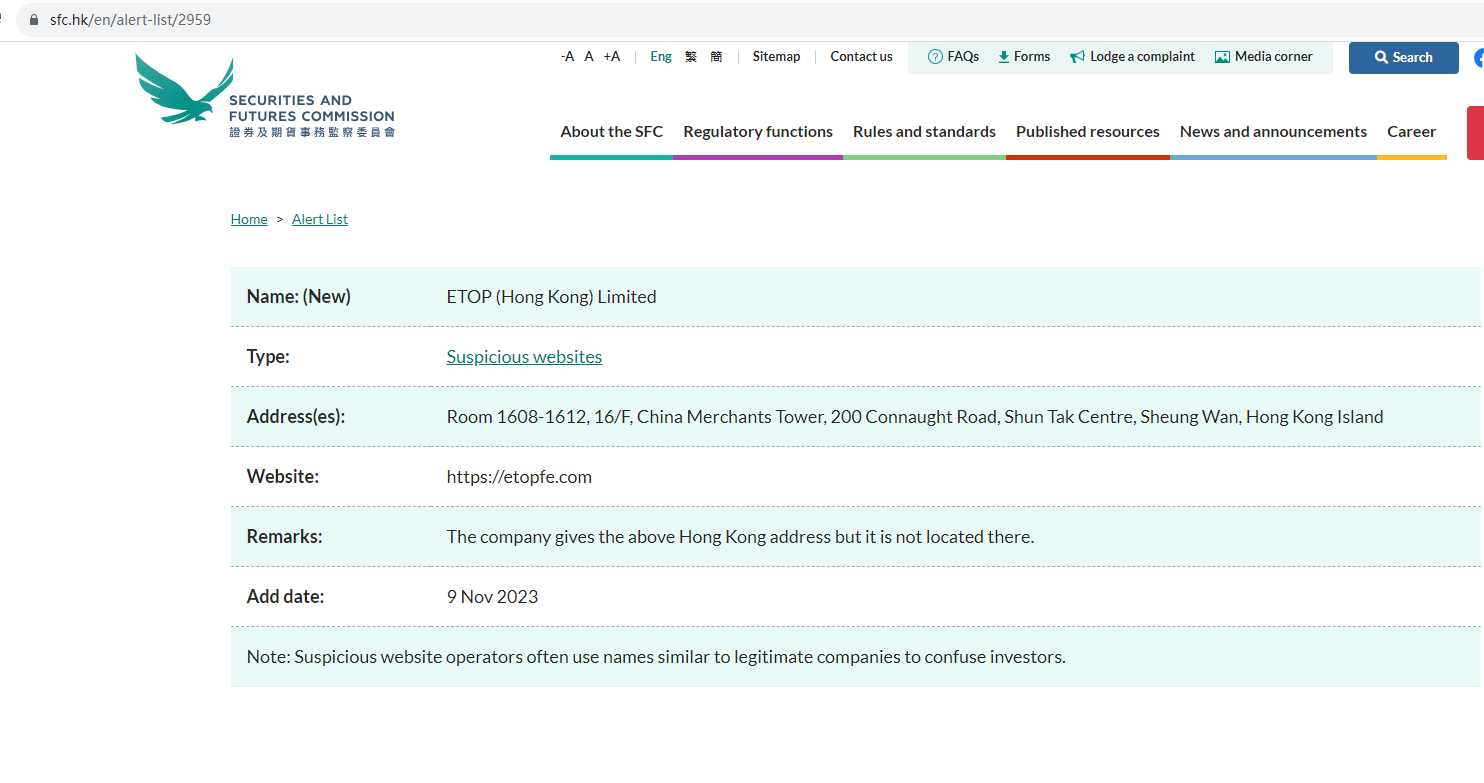Screen dimensions: 1484x783
Task: Expand the About the SFC menu
Action: (611, 132)
